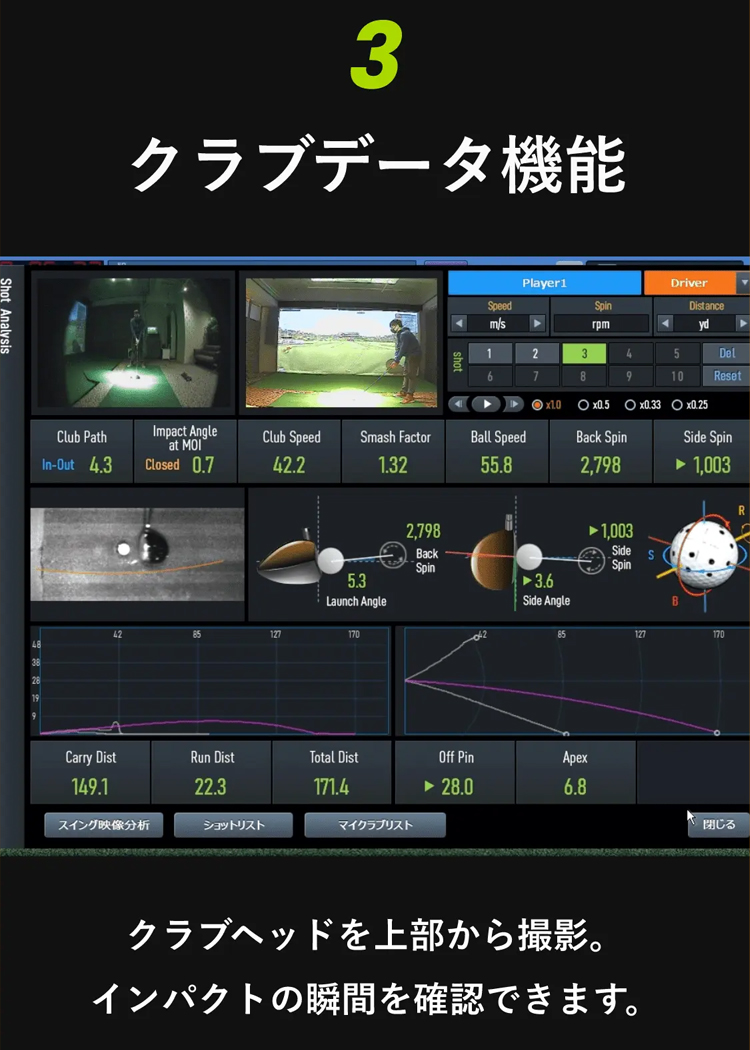Click the top-row Side Spin 1,003 panel
The width and height of the screenshot is (750, 1050).
[702, 451]
